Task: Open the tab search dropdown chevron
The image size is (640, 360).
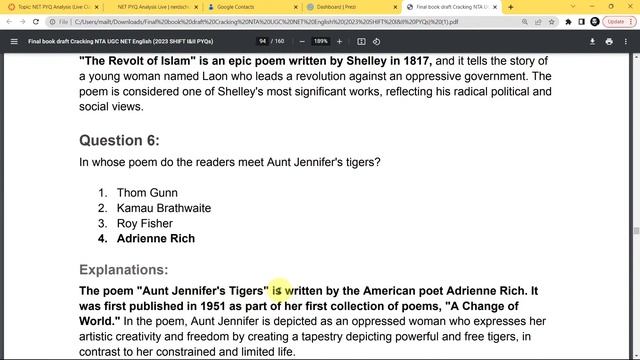Action: pos(573,7)
